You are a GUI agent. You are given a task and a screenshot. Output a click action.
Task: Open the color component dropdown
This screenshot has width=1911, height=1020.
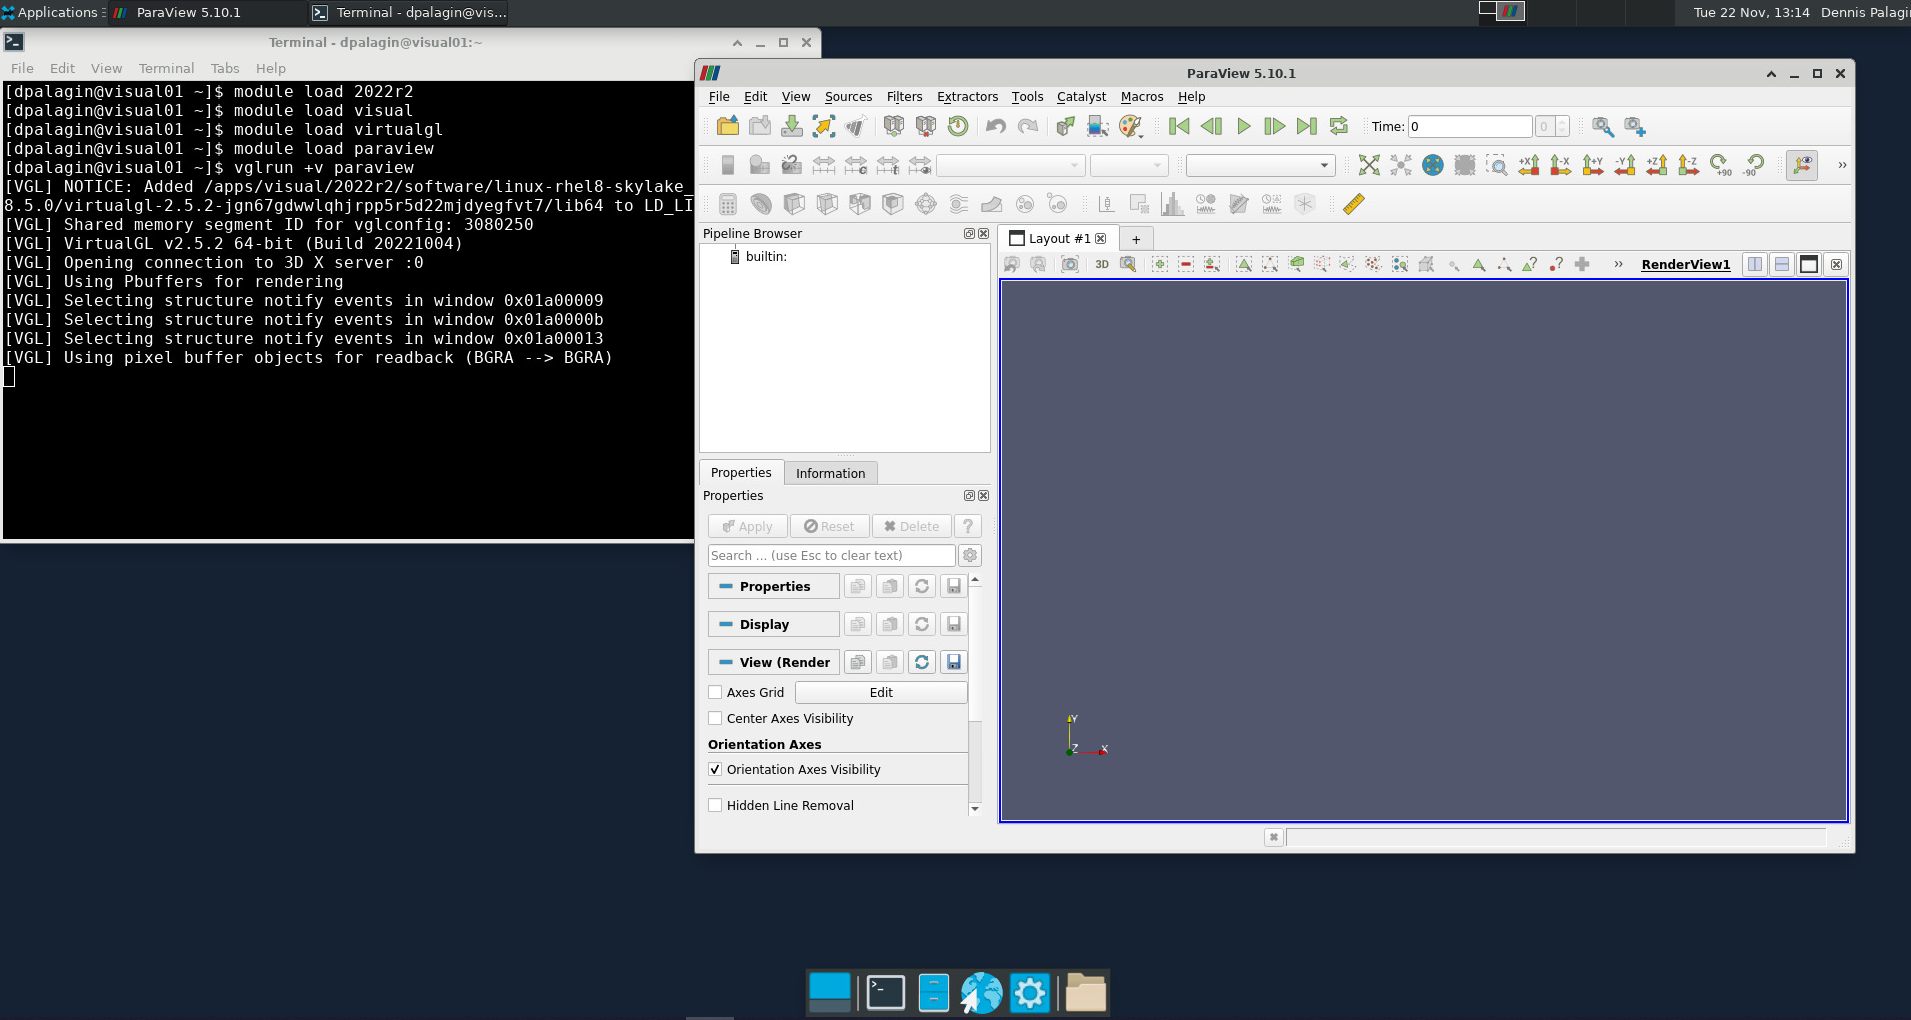pos(1129,165)
